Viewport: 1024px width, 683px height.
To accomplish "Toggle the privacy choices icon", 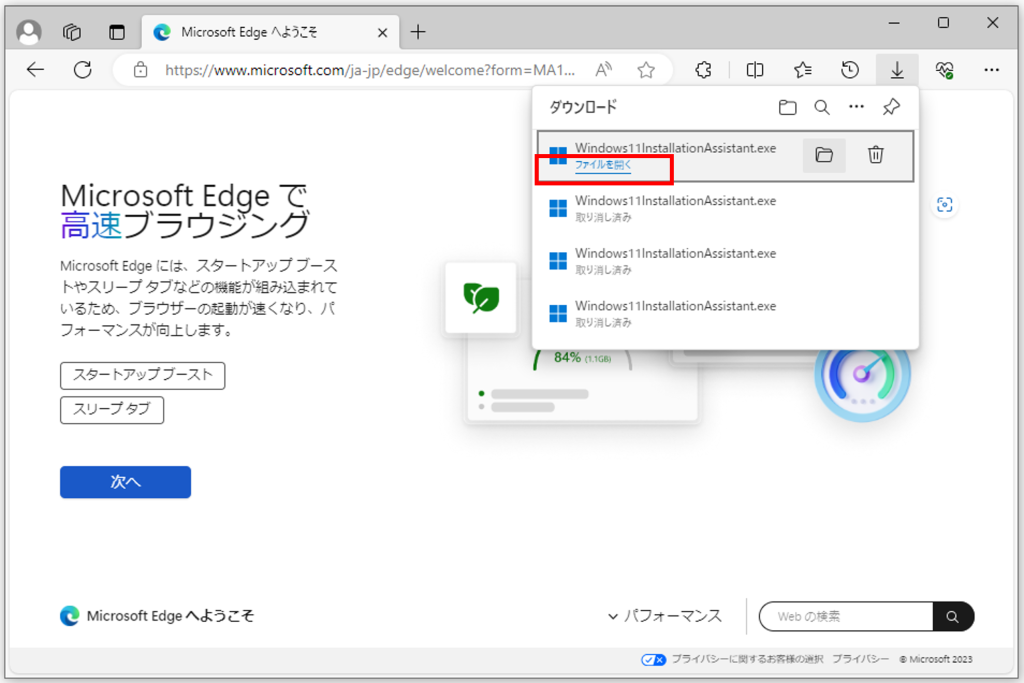I will 654,659.
